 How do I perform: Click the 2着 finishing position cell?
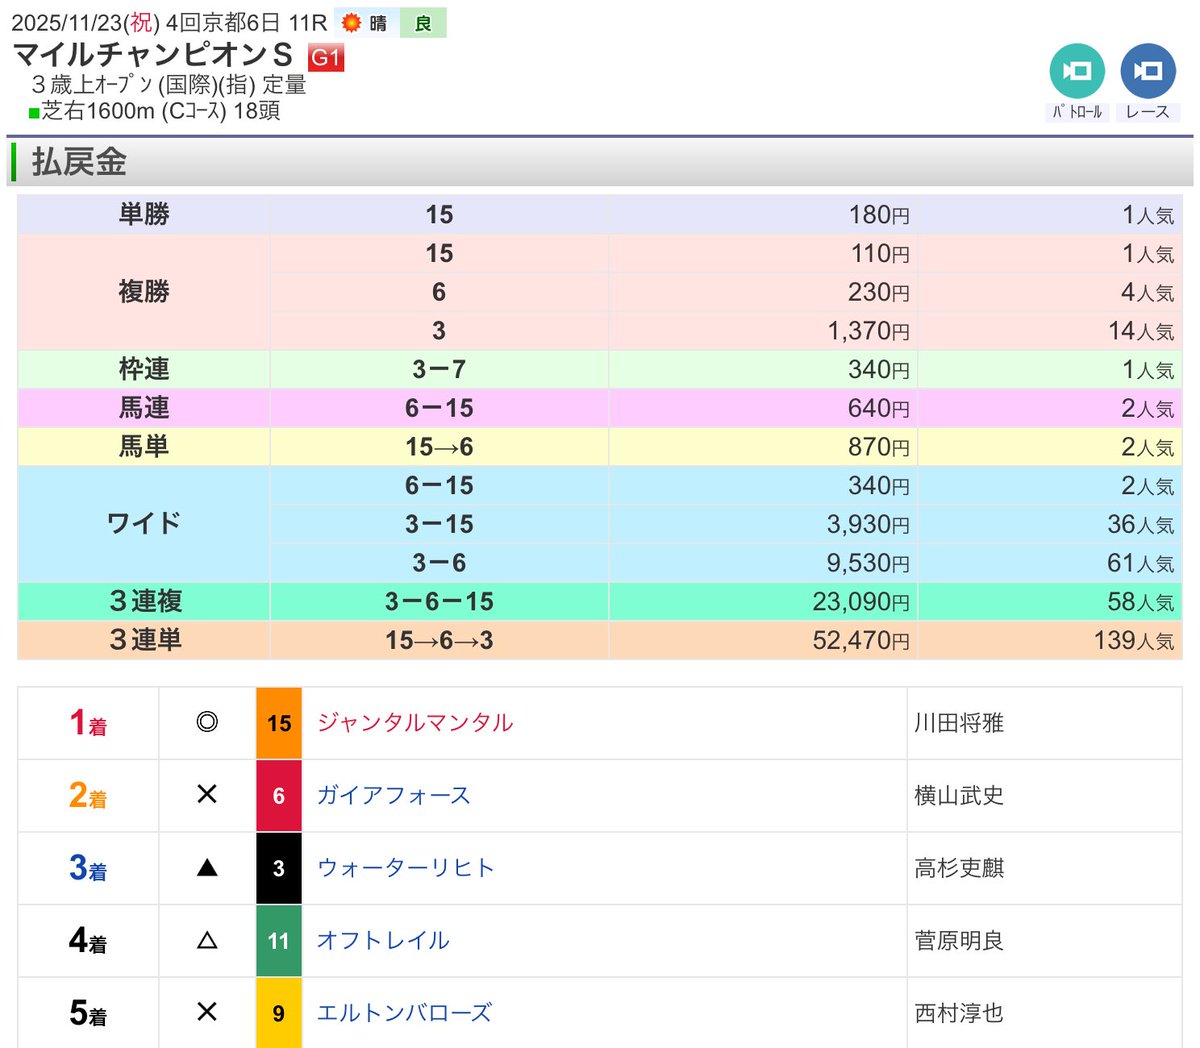pos(88,796)
